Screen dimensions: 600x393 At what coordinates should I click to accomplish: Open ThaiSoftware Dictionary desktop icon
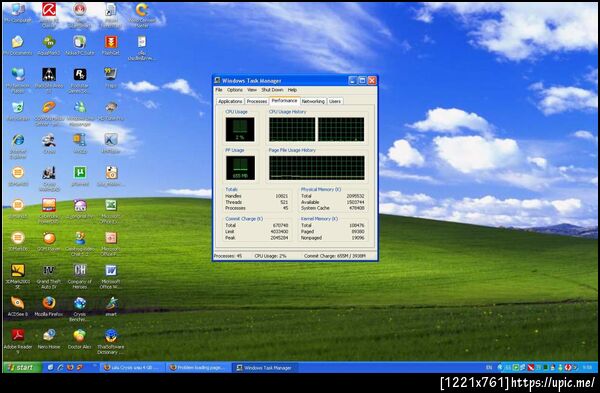coord(111,341)
